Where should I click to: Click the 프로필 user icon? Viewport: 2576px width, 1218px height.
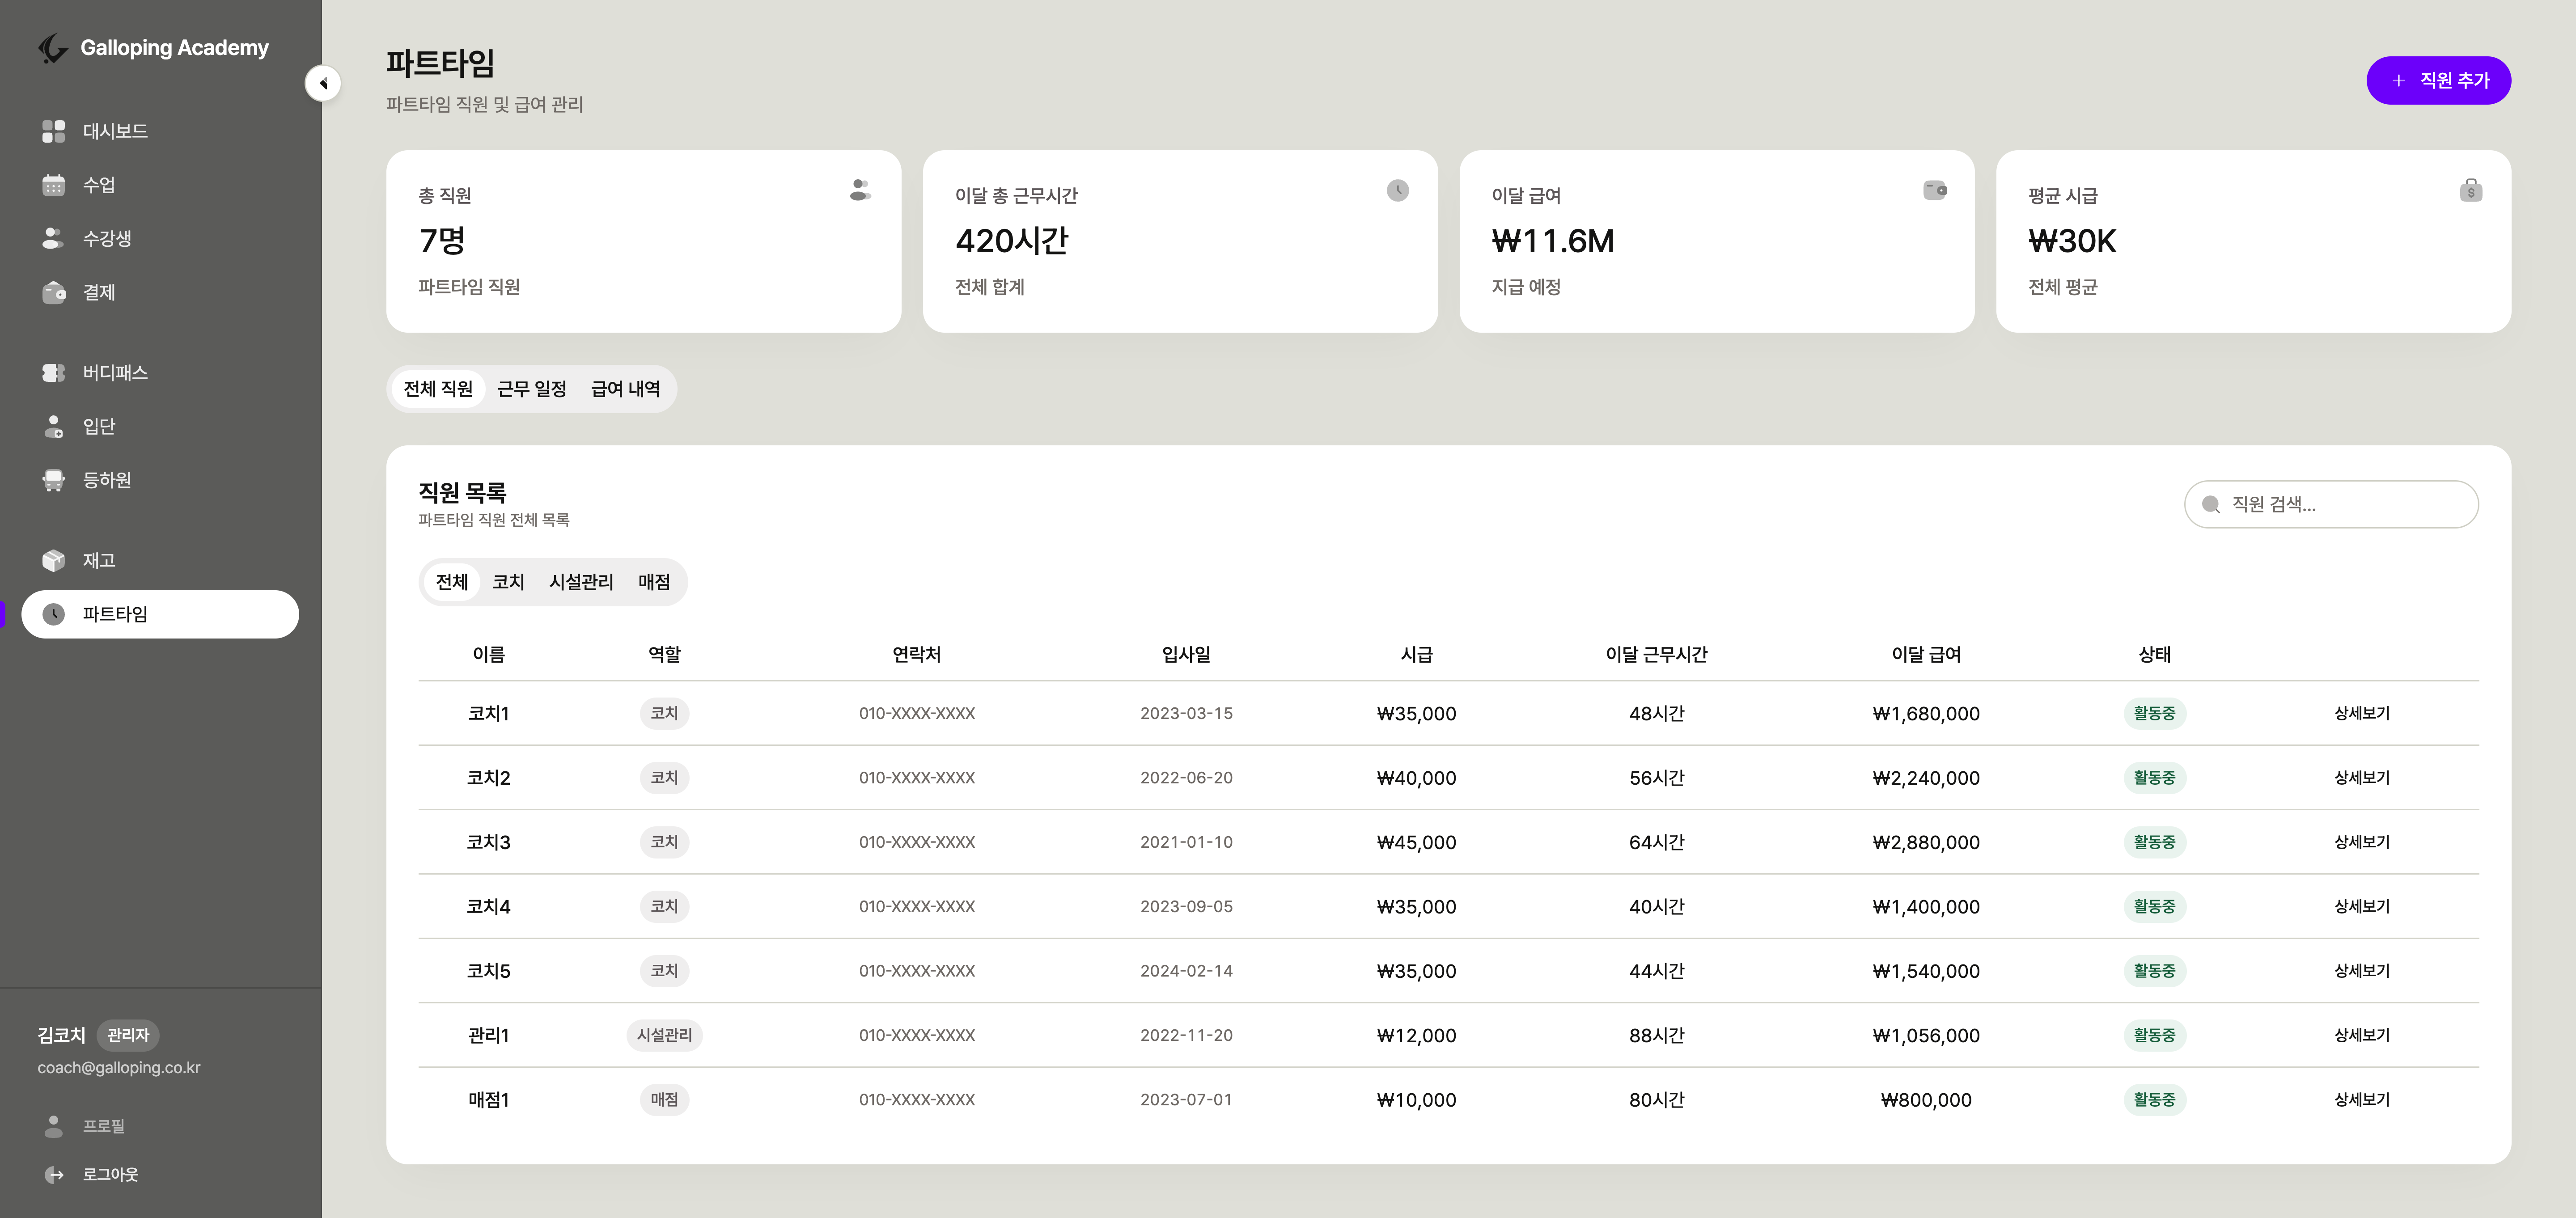pyautogui.click(x=54, y=1126)
